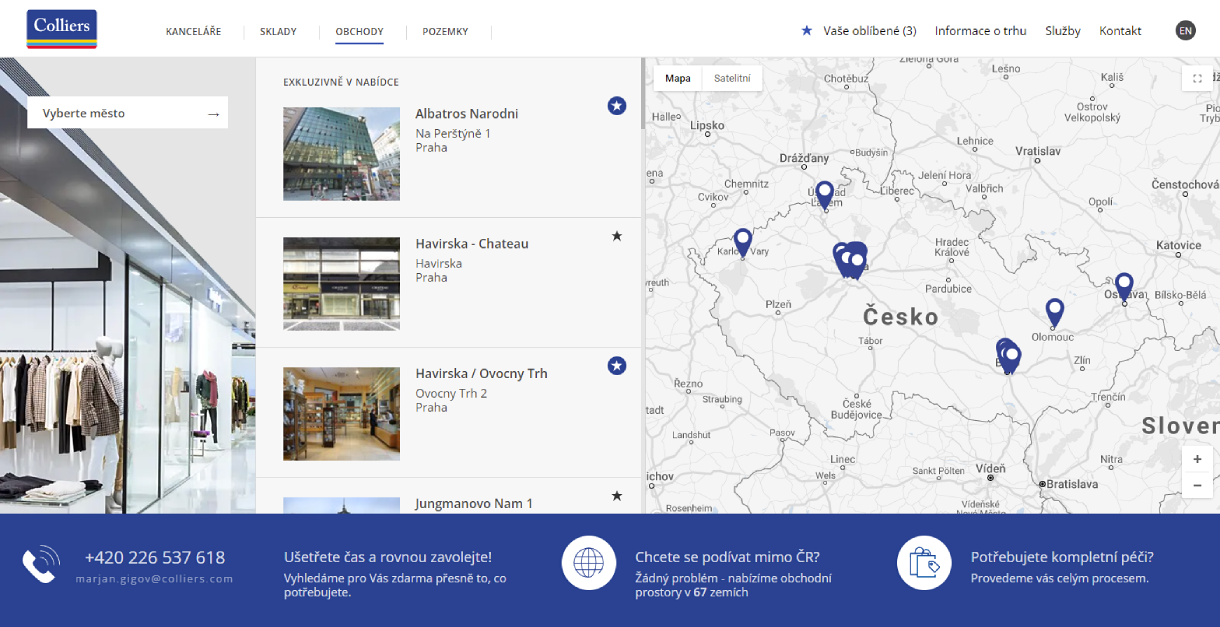Click the phone handset icon in footer

[x=40, y=565]
